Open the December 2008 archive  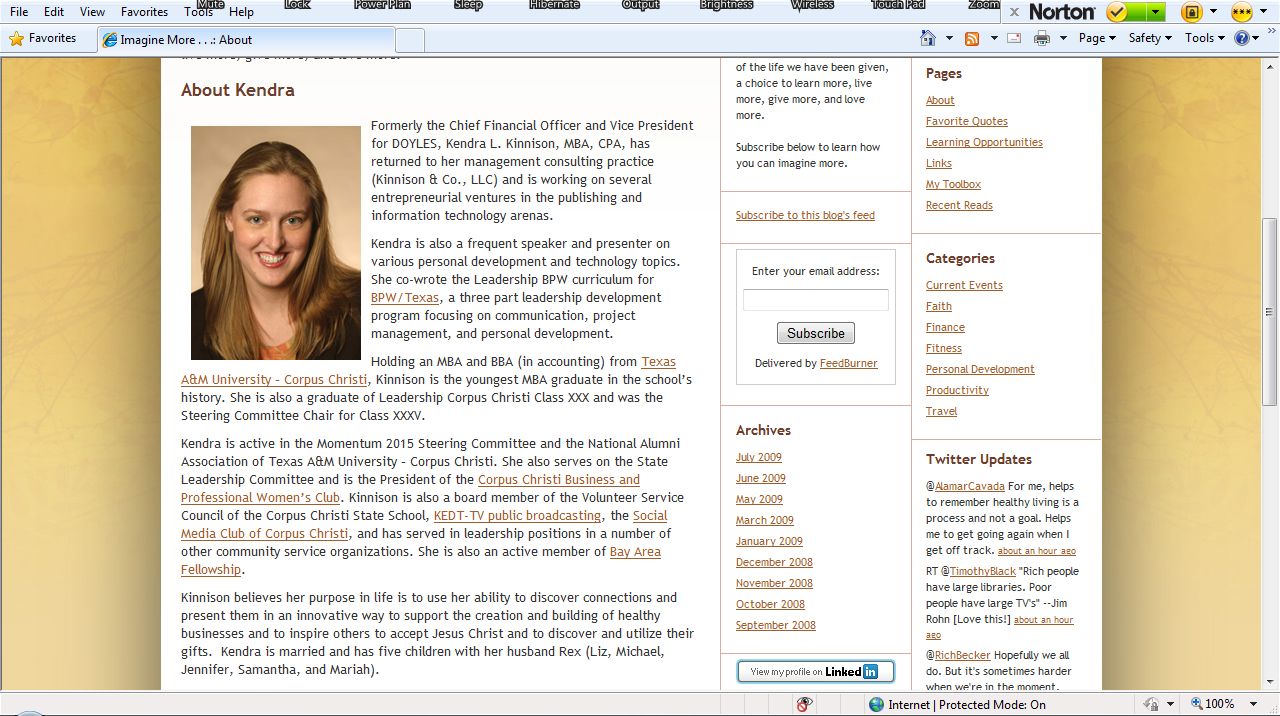point(774,562)
